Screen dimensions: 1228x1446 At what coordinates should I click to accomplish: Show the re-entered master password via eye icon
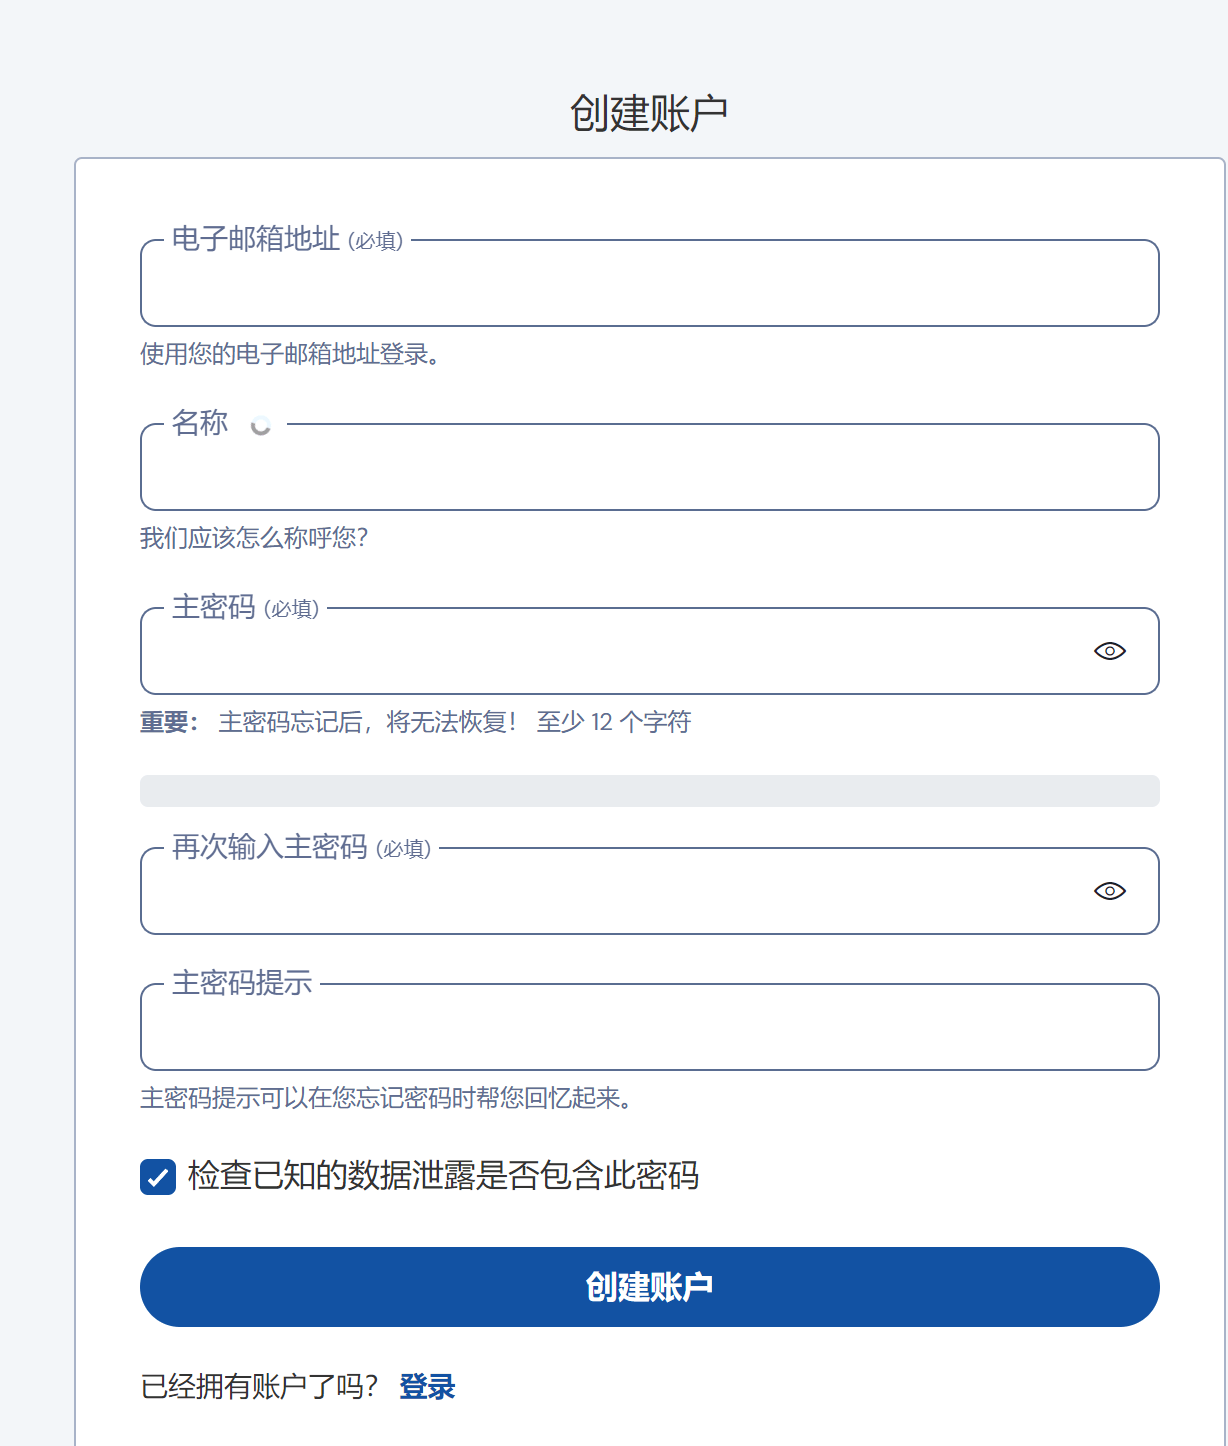[x=1109, y=891]
